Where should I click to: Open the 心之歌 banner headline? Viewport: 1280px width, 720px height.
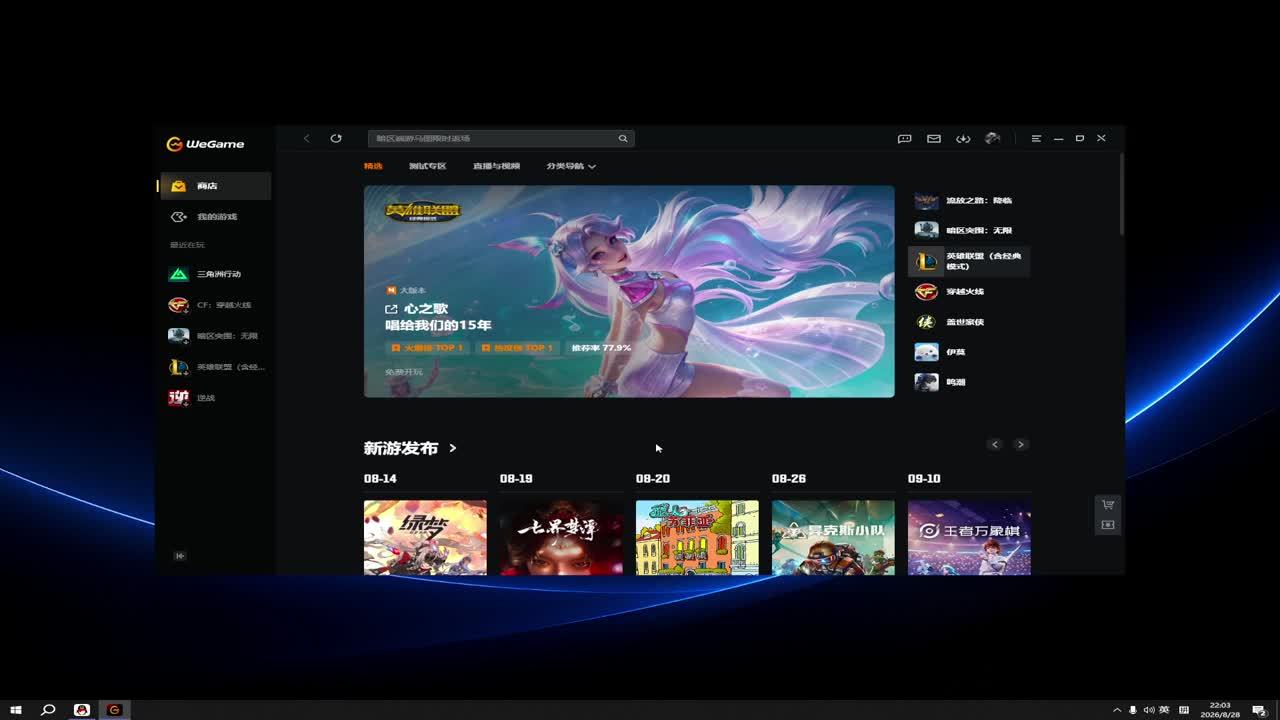tap(426, 309)
